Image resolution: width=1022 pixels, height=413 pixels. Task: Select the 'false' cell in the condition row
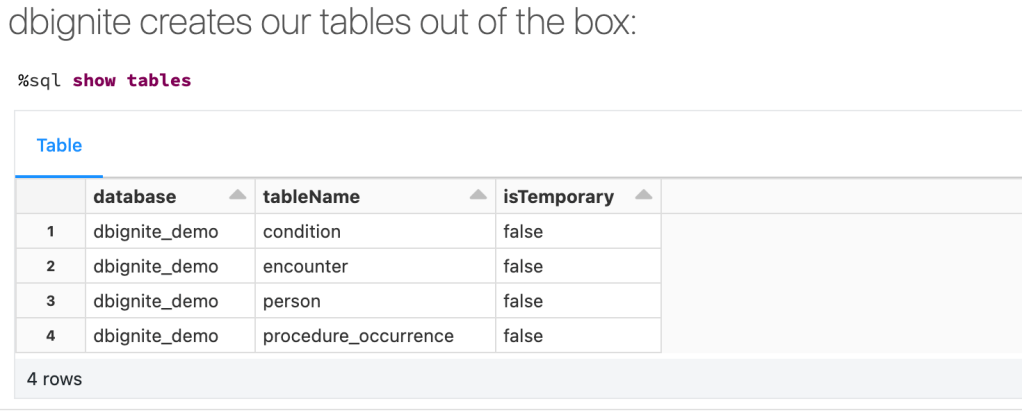(523, 232)
